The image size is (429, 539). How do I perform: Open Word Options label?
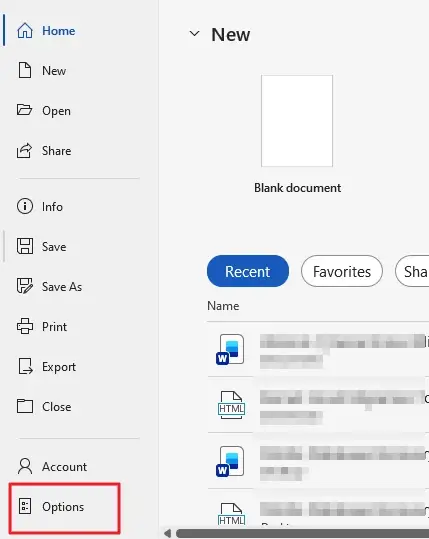63,507
